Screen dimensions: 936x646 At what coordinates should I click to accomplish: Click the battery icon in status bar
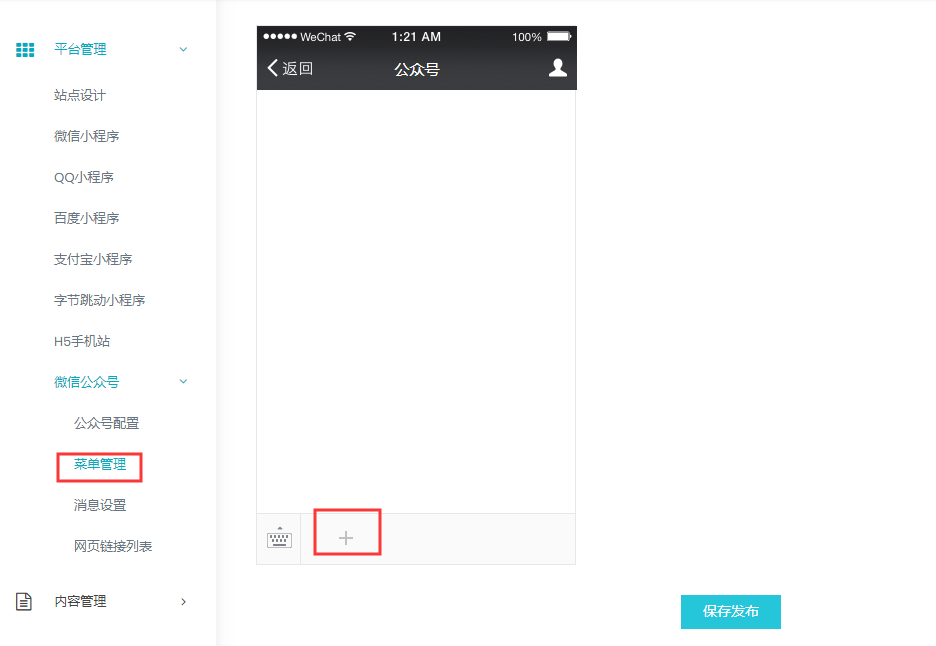point(559,36)
